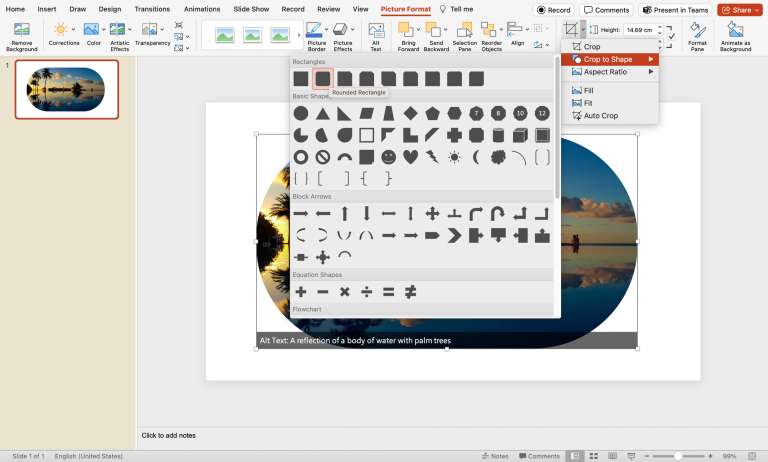Click the Picture Effects icon
The image size is (768, 462).
tap(340, 30)
